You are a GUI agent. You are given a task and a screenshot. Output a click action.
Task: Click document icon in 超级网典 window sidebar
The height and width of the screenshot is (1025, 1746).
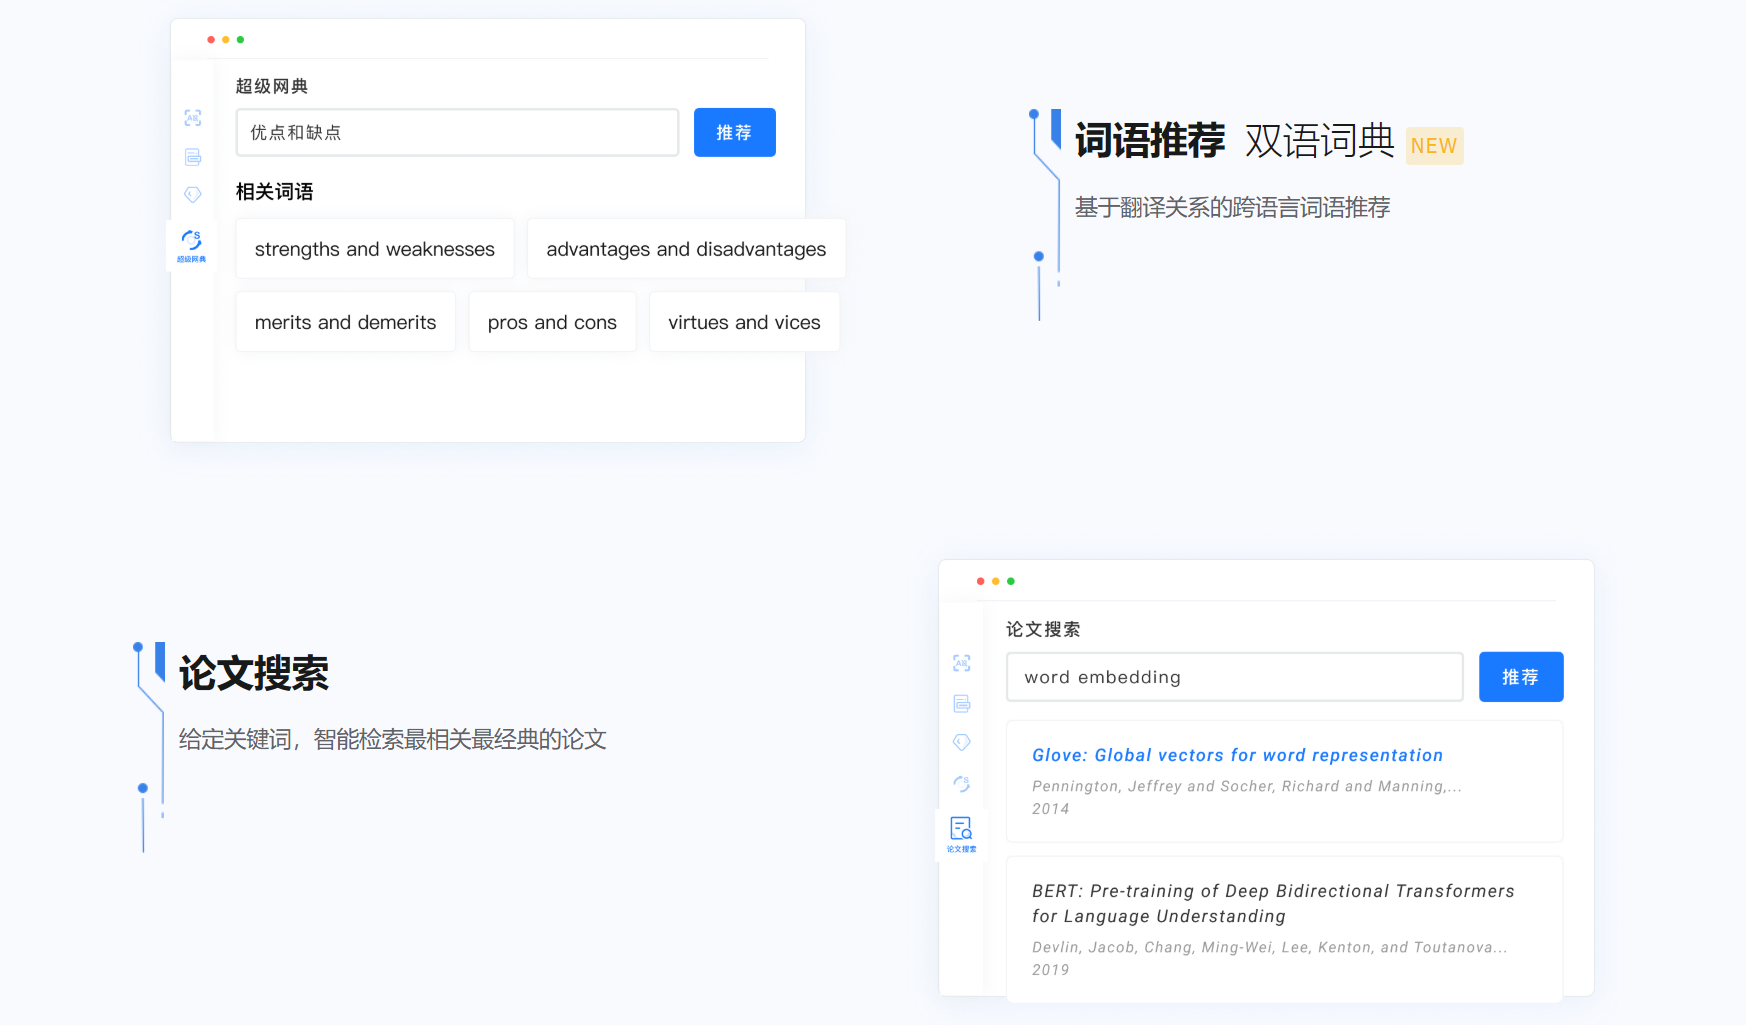click(193, 157)
